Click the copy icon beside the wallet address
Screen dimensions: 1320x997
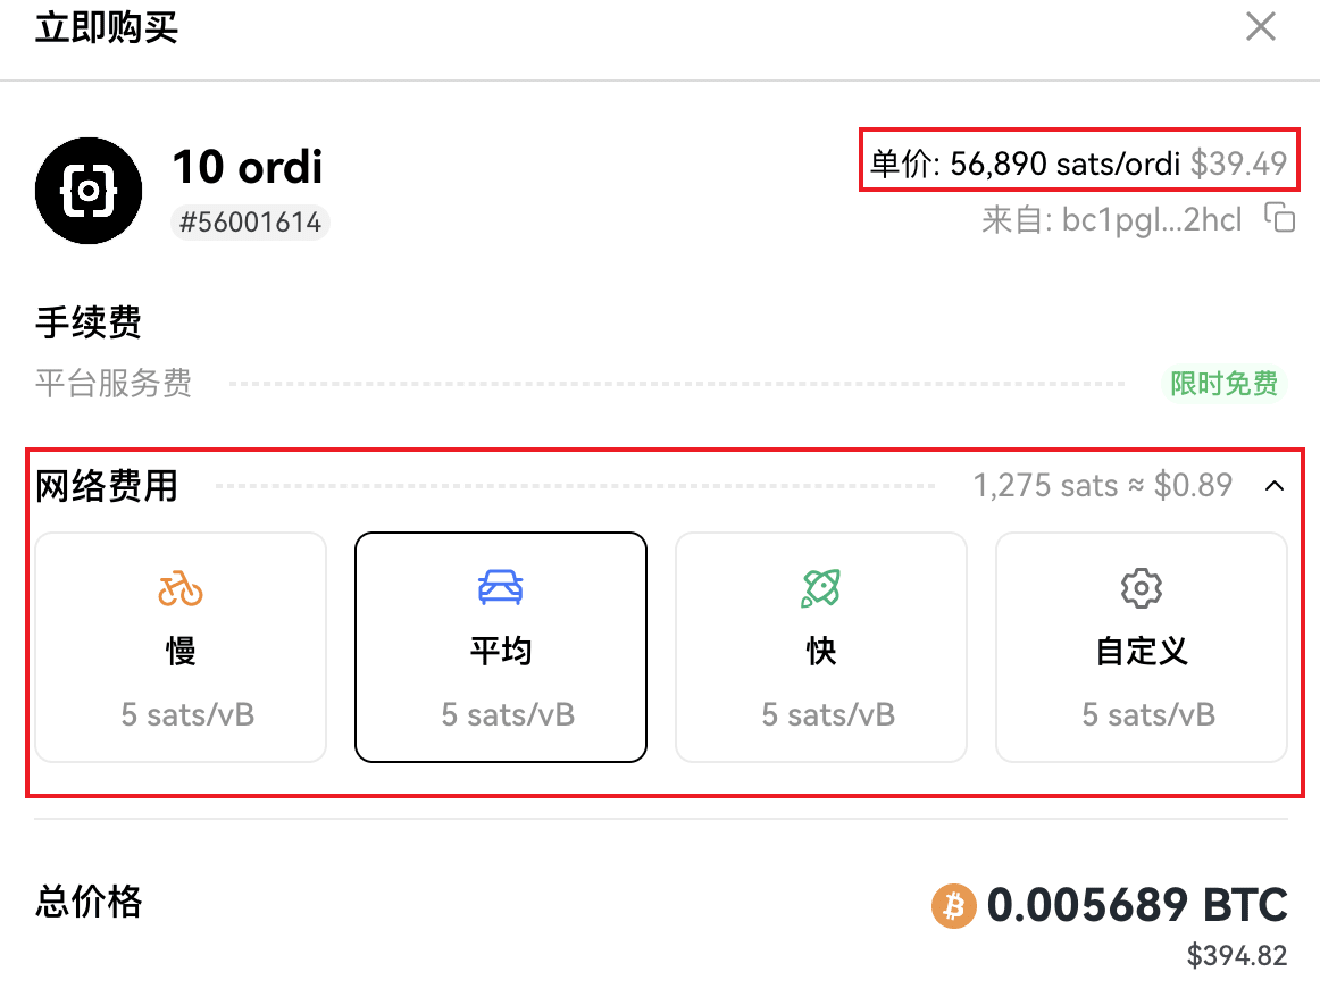click(1280, 218)
